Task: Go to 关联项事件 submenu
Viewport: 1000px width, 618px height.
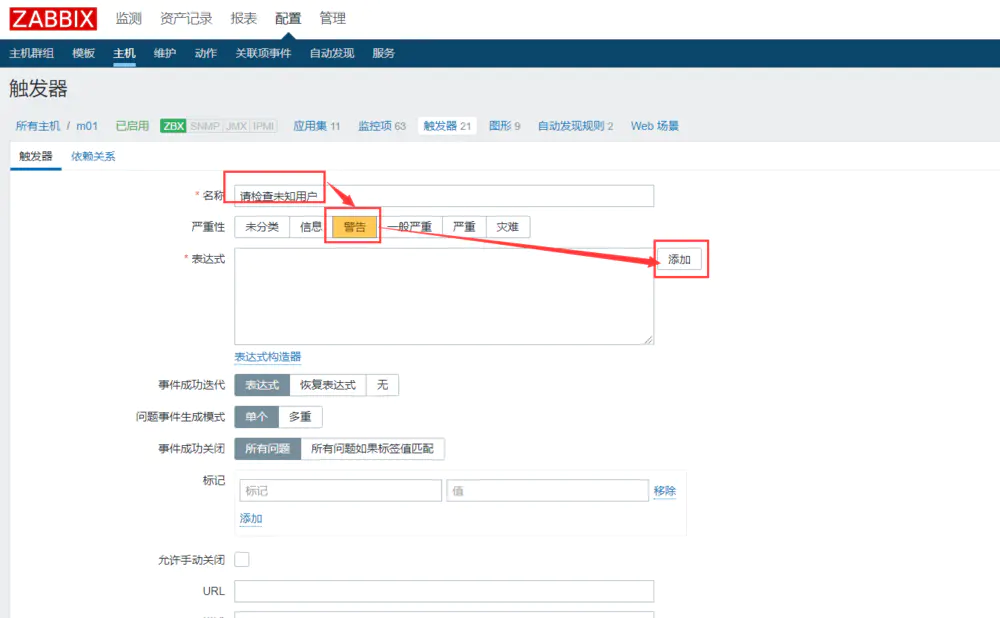Action: 263,53
